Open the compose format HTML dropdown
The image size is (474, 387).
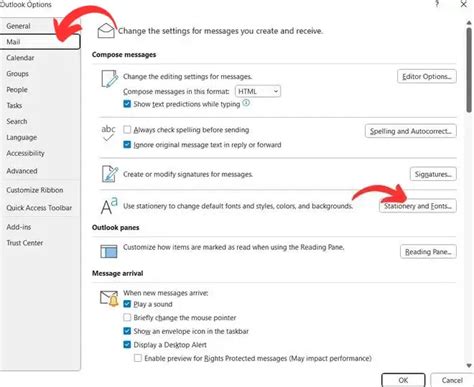[258, 91]
